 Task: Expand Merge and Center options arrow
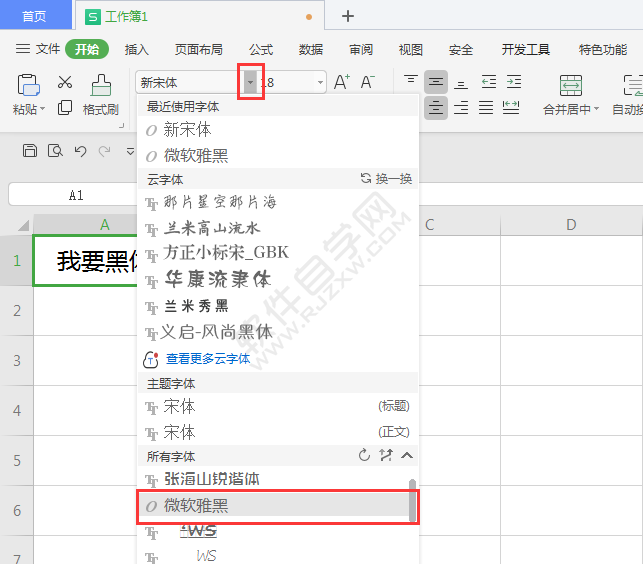[x=597, y=109]
